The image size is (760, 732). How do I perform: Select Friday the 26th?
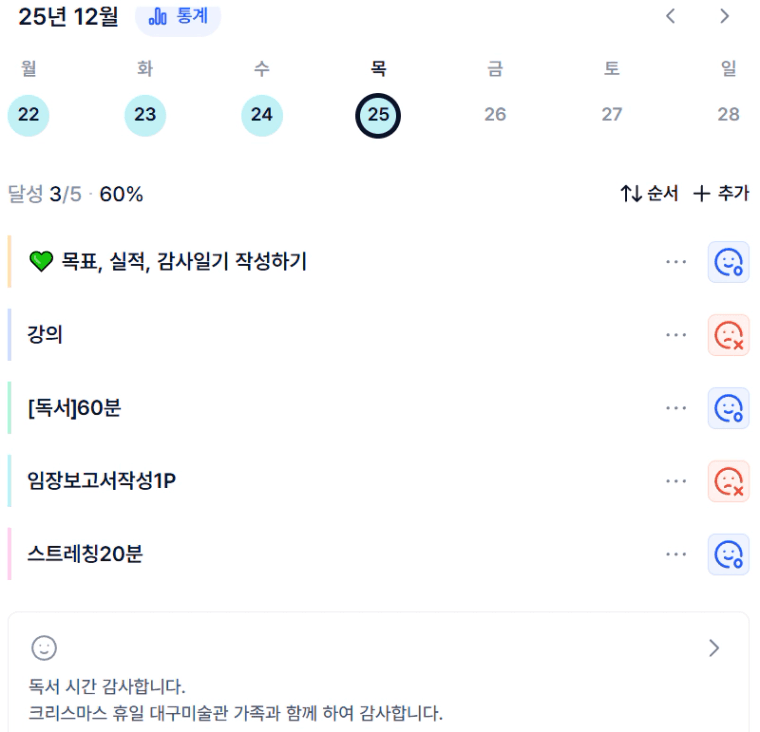pyautogui.click(x=495, y=114)
